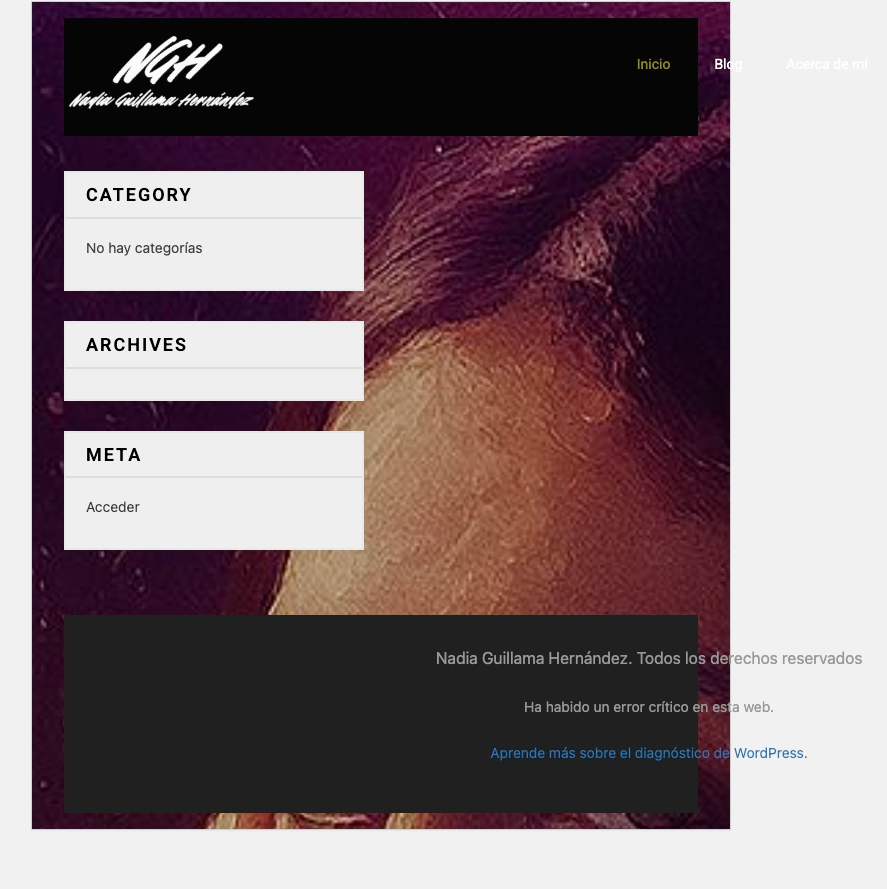Click the Acceder login link

(113, 507)
